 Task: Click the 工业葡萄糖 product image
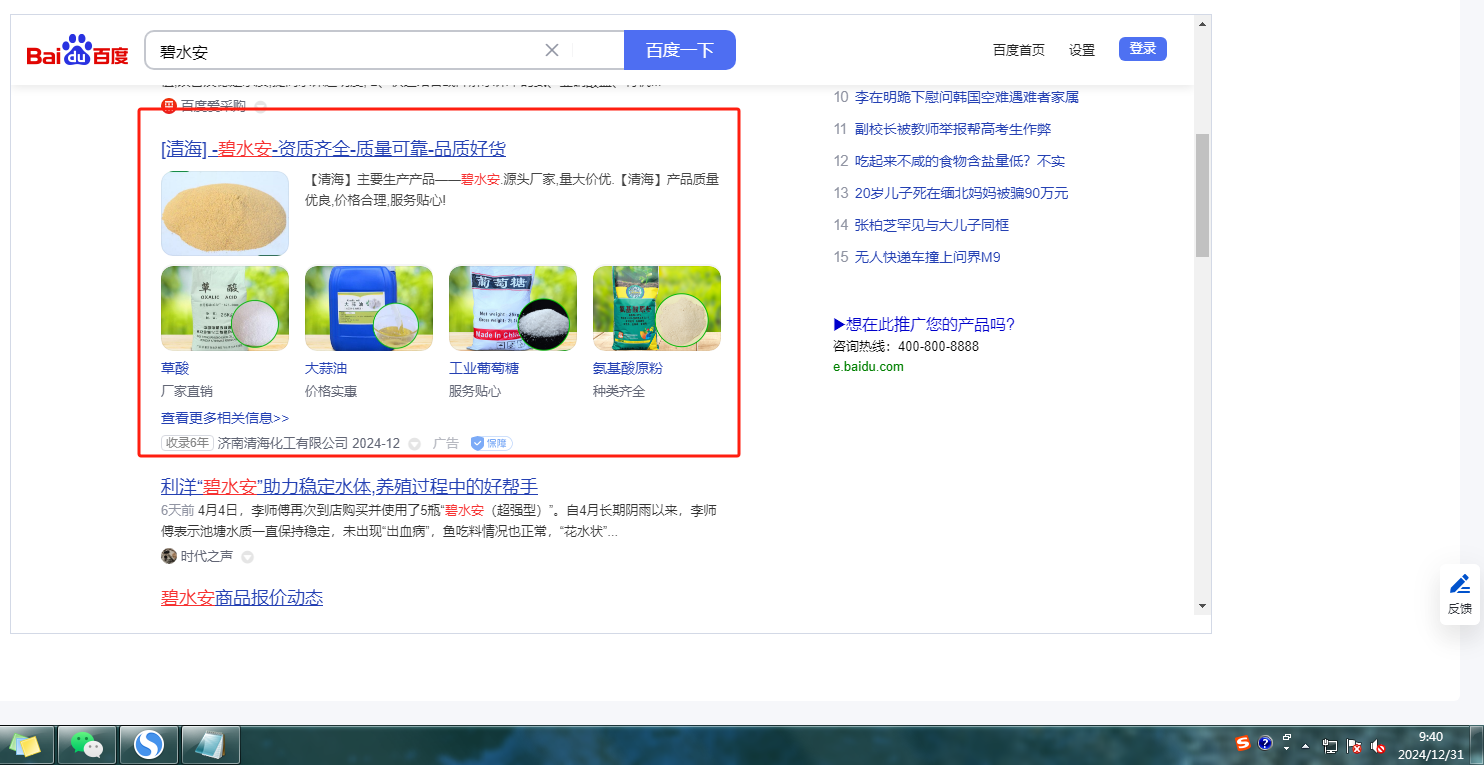513,308
